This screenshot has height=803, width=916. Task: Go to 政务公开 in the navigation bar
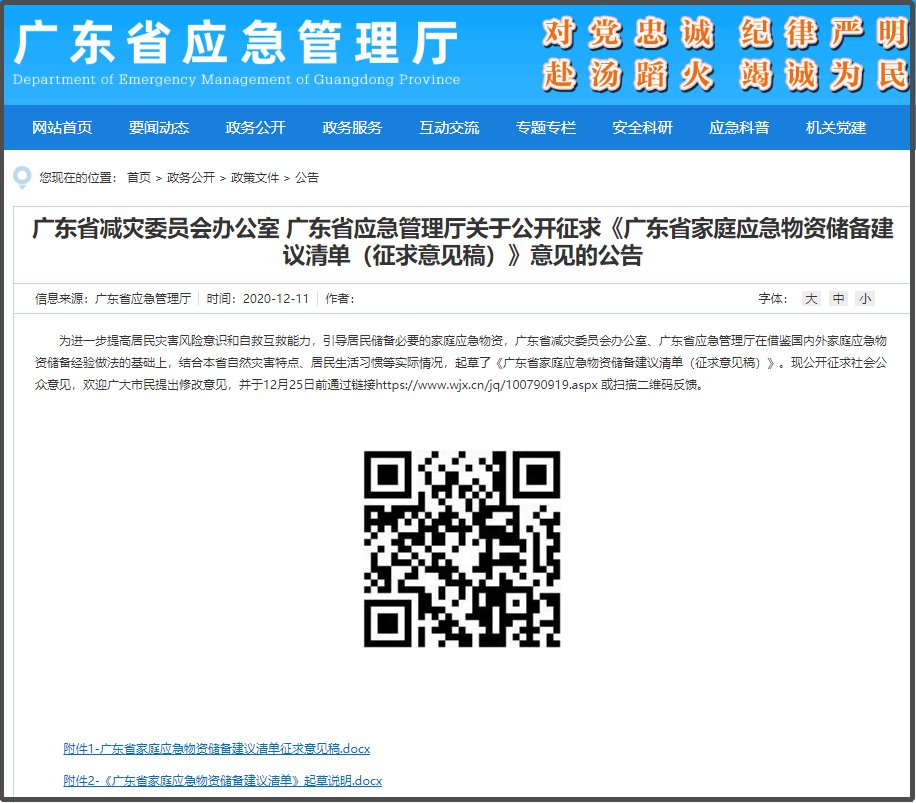(x=255, y=127)
